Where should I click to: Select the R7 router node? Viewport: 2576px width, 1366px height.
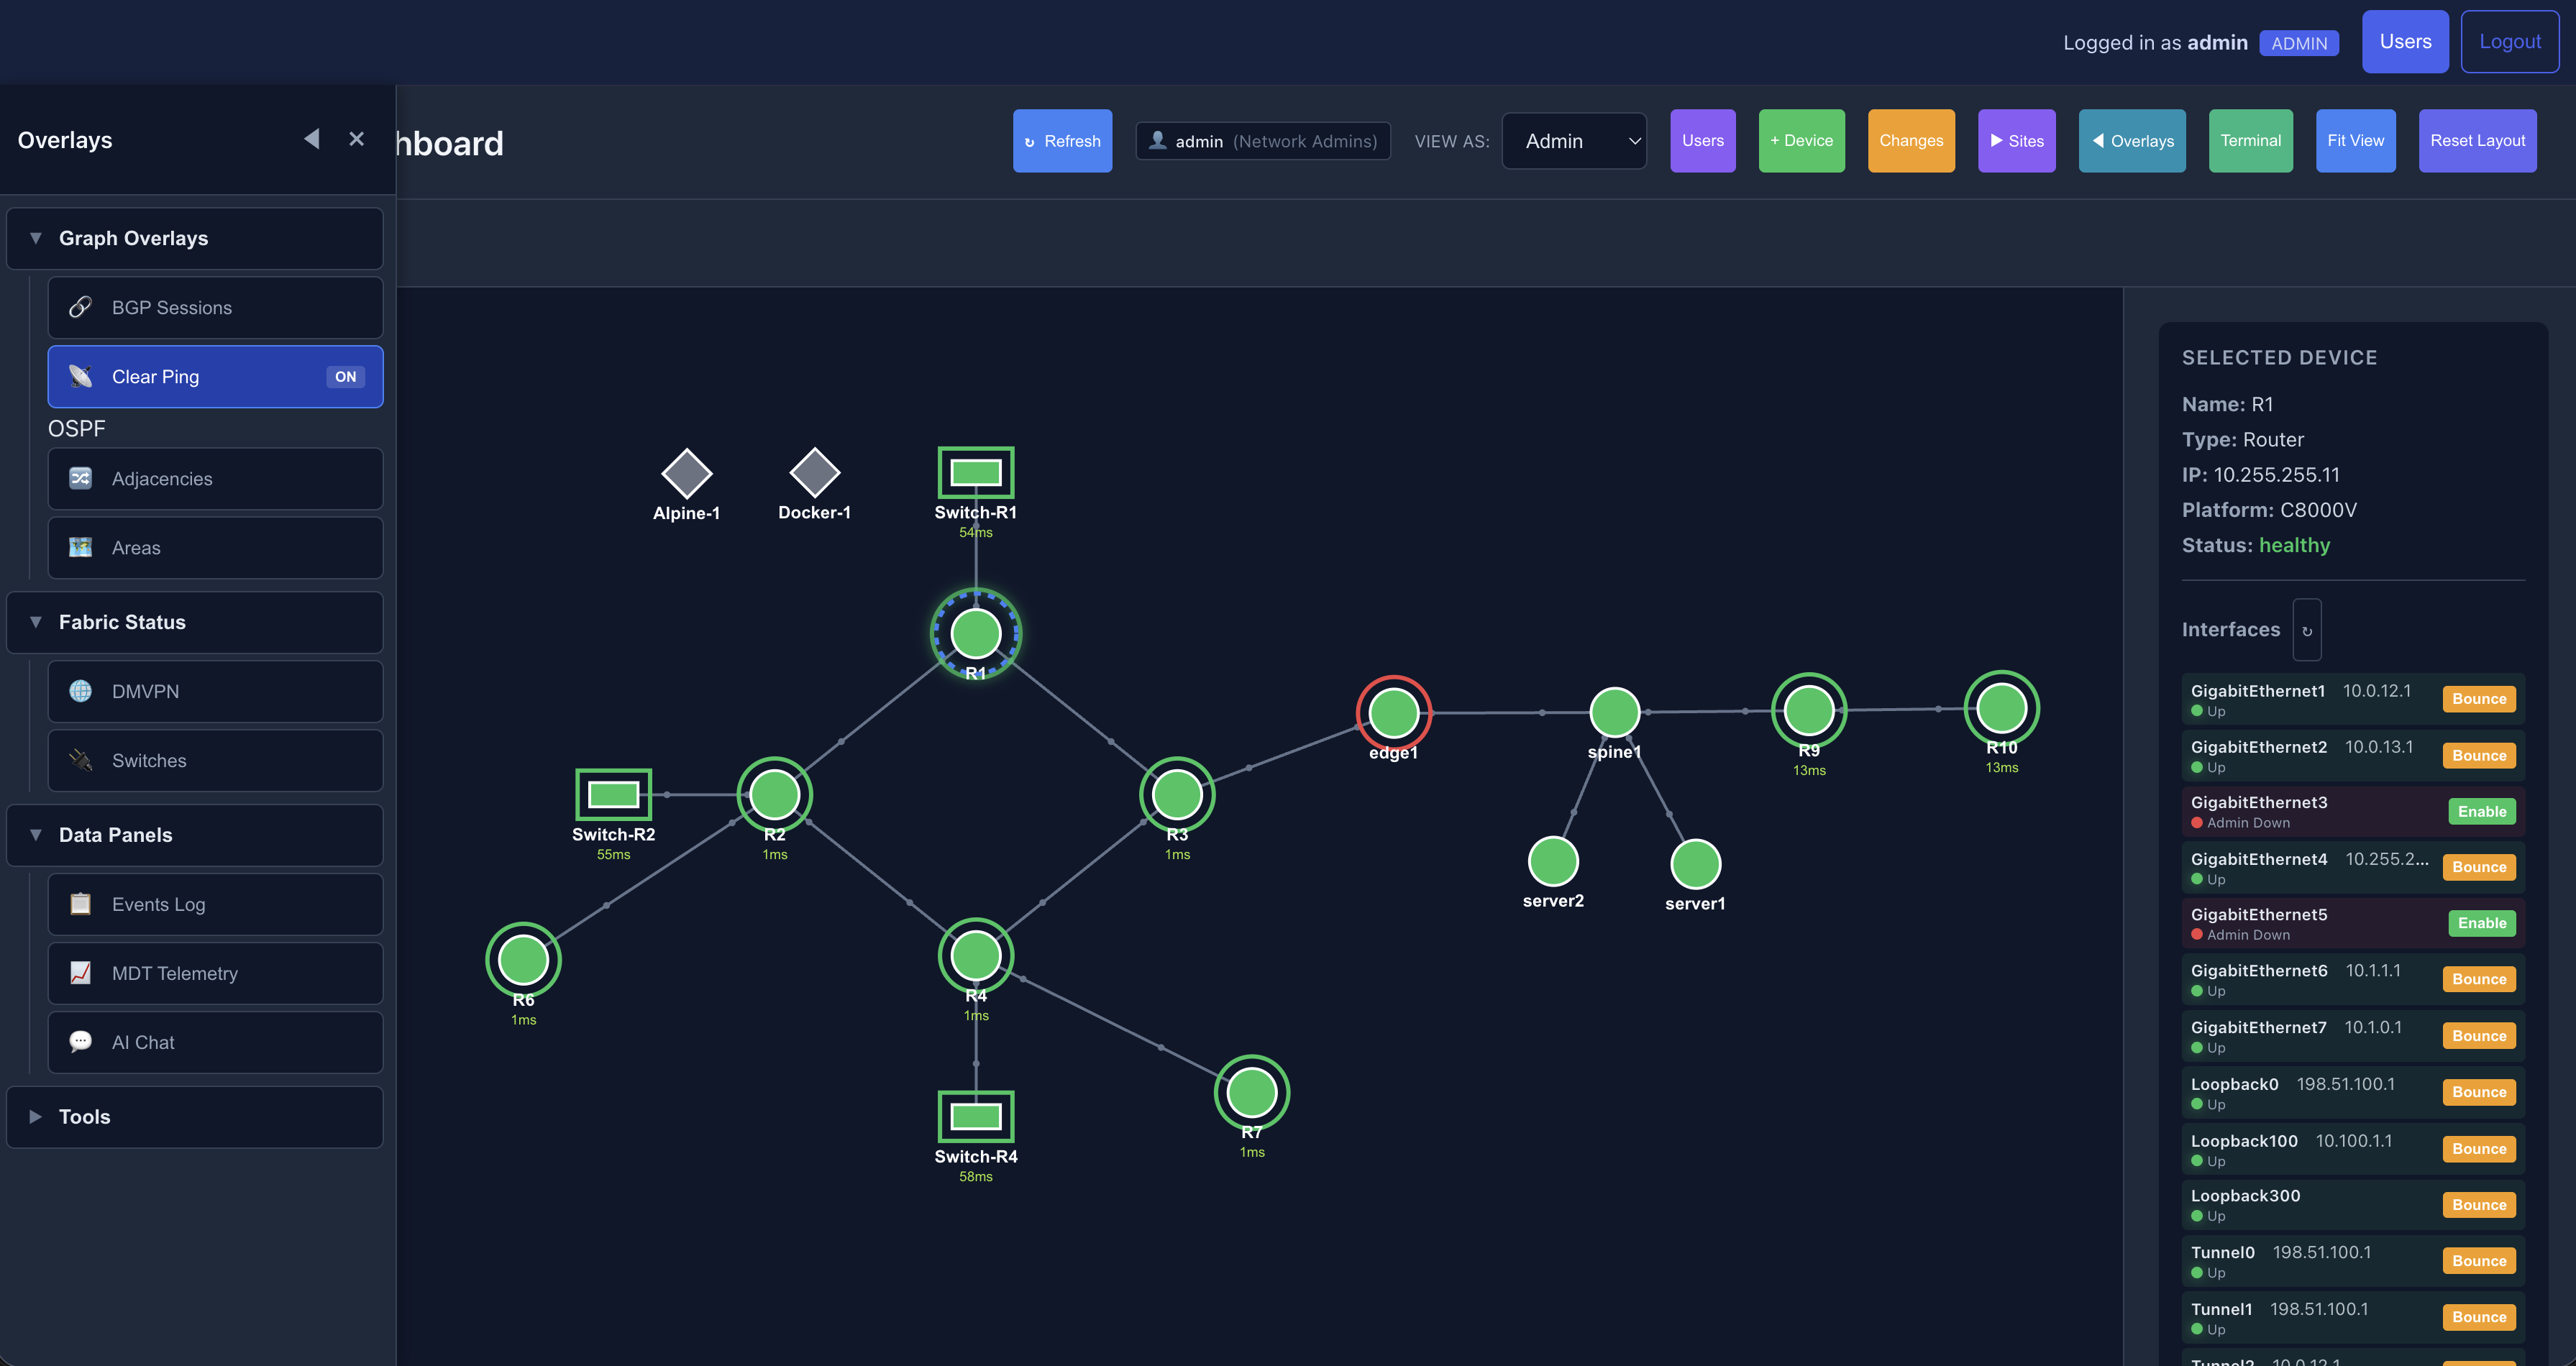click(1252, 1092)
